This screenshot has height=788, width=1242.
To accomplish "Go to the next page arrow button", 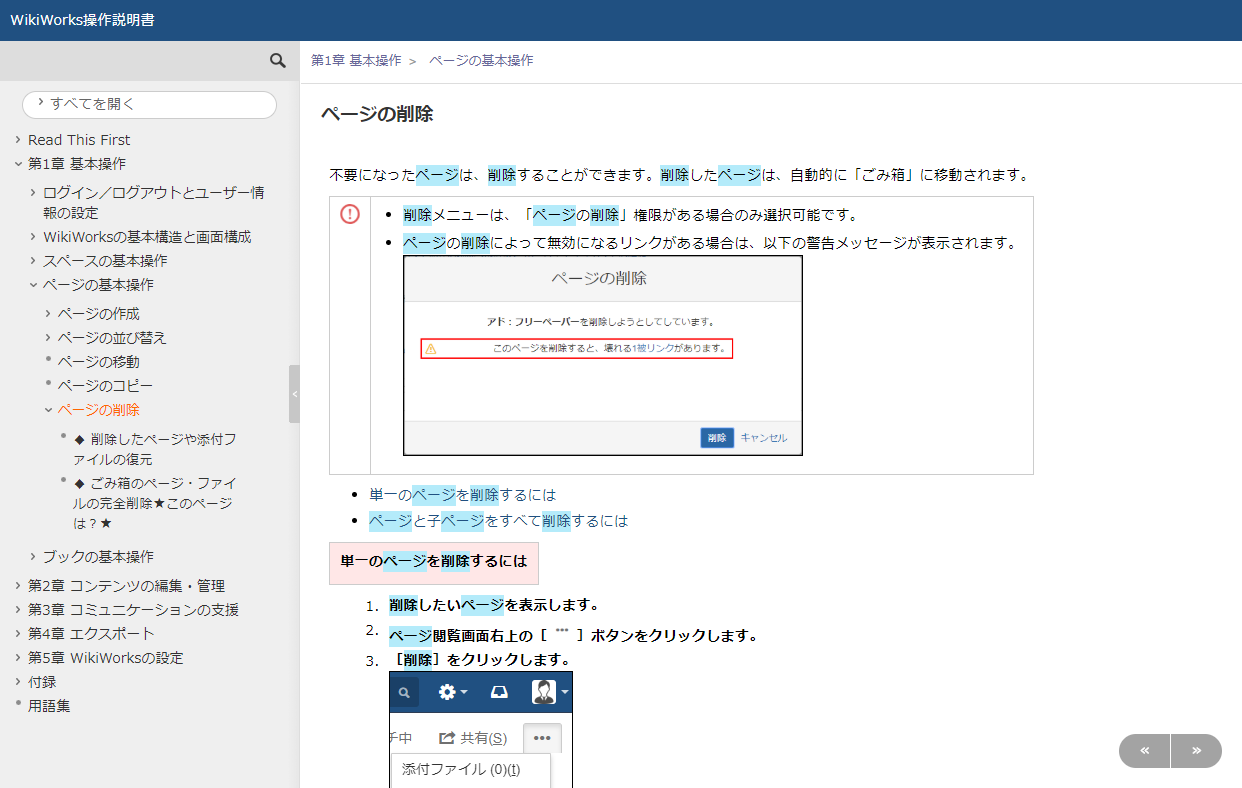I will 1196,751.
